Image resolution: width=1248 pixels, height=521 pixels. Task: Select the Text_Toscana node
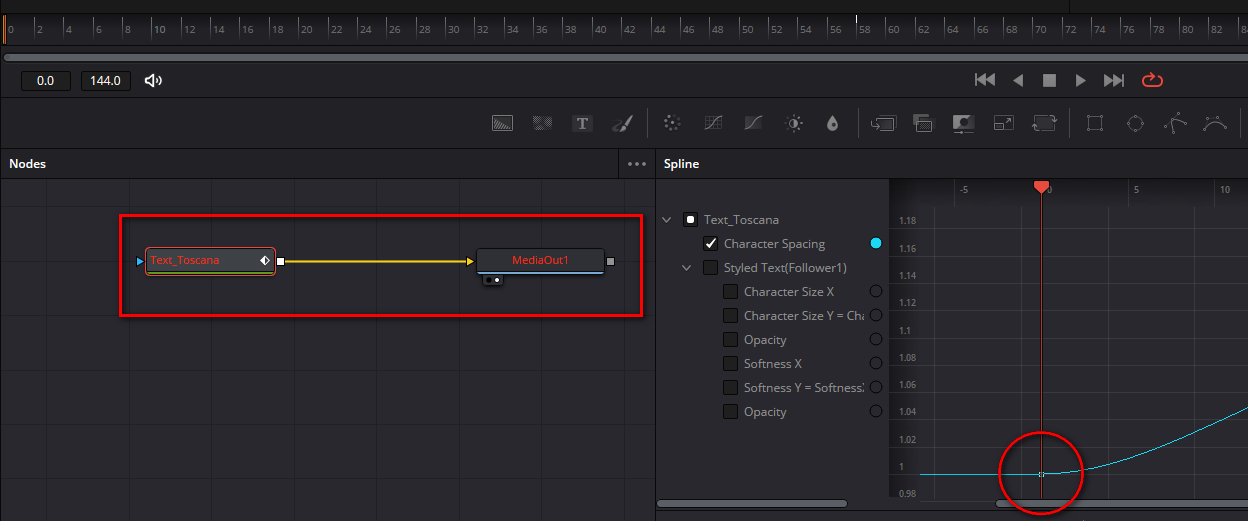[210, 261]
